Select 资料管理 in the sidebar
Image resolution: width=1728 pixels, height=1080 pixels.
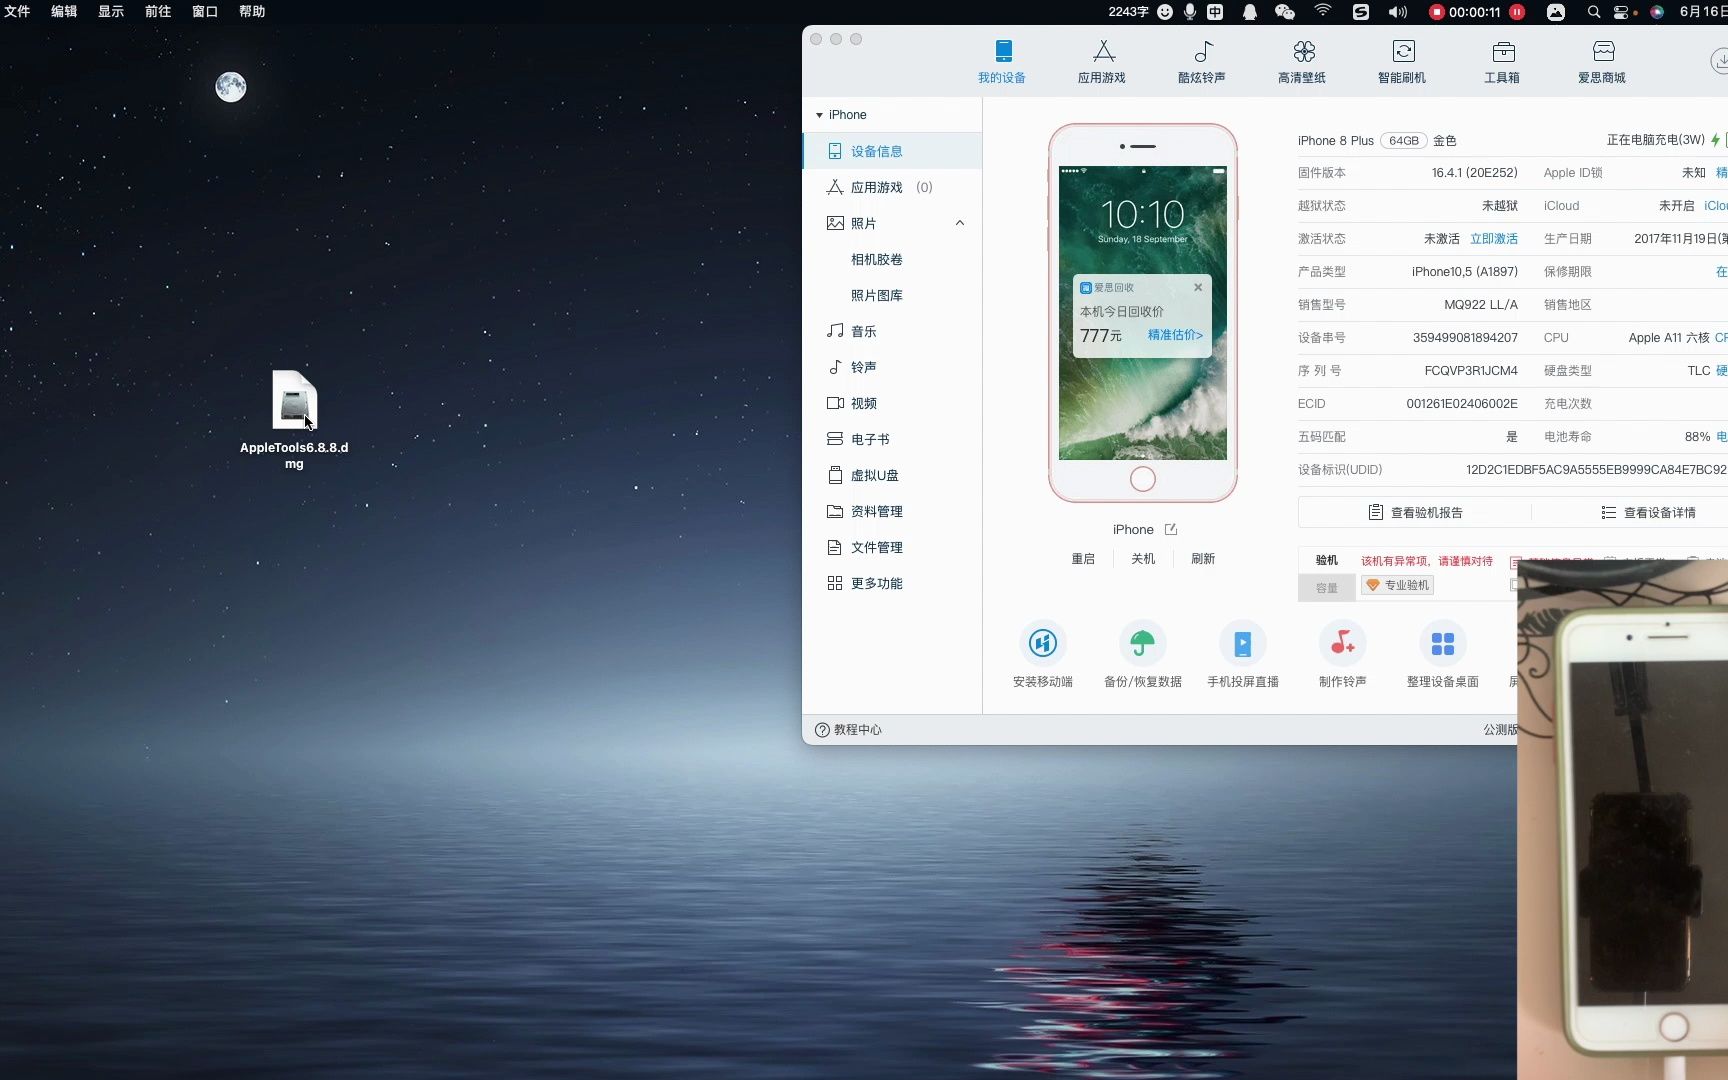pos(892,511)
